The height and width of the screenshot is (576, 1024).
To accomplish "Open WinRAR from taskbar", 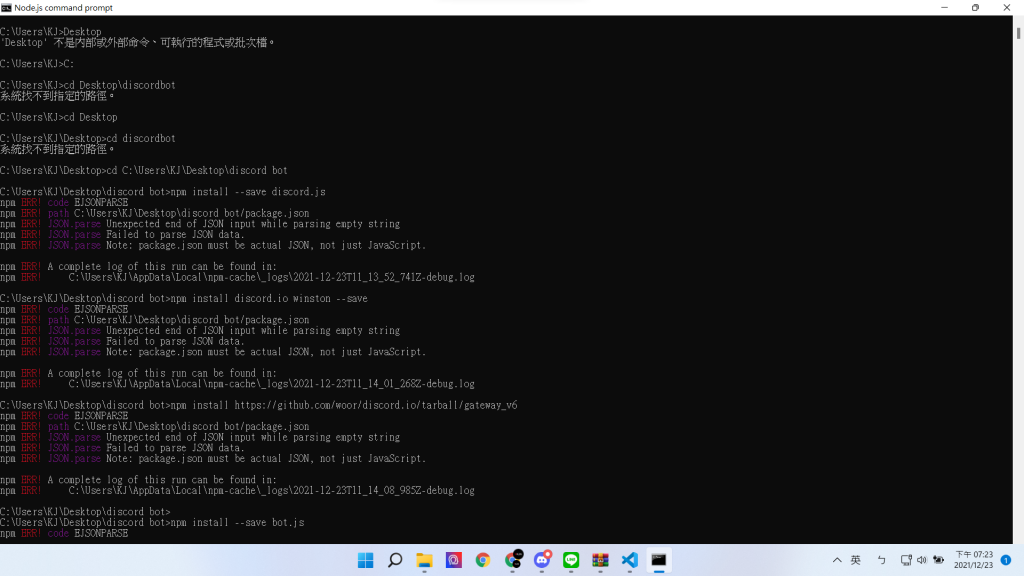I will (600, 560).
